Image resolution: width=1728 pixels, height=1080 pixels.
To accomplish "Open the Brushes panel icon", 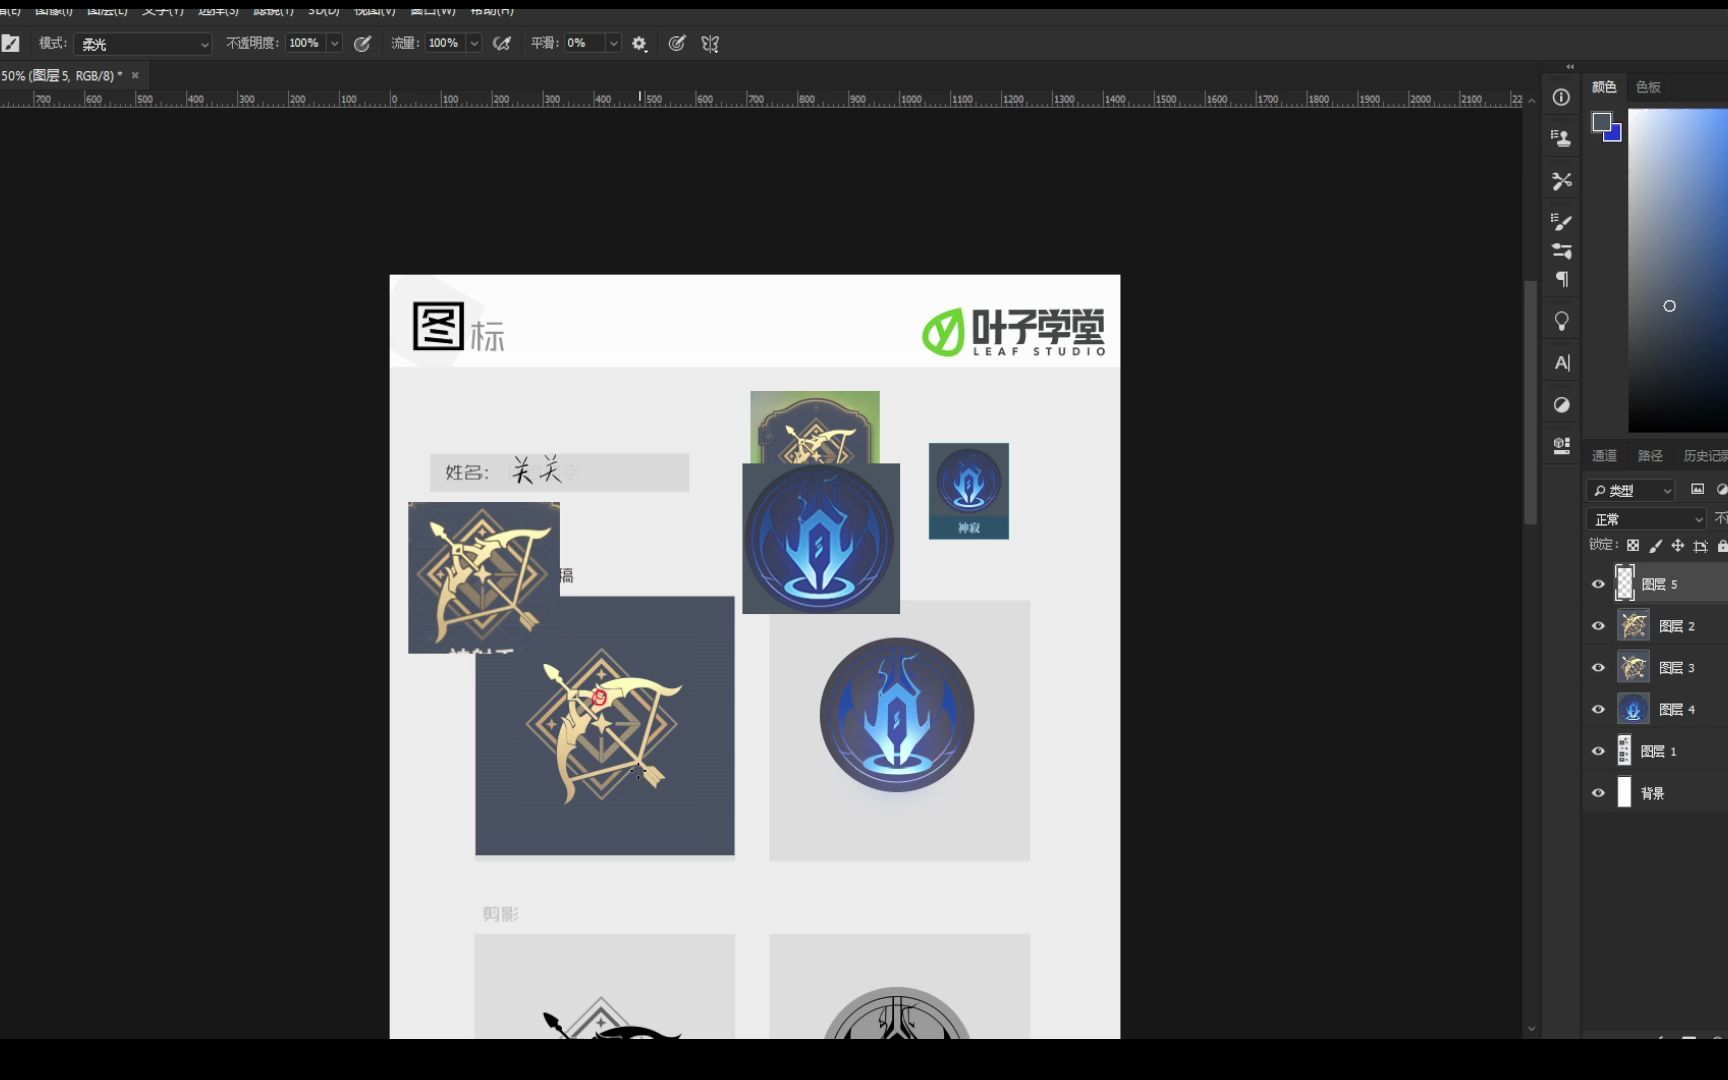I will [x=1561, y=250].
